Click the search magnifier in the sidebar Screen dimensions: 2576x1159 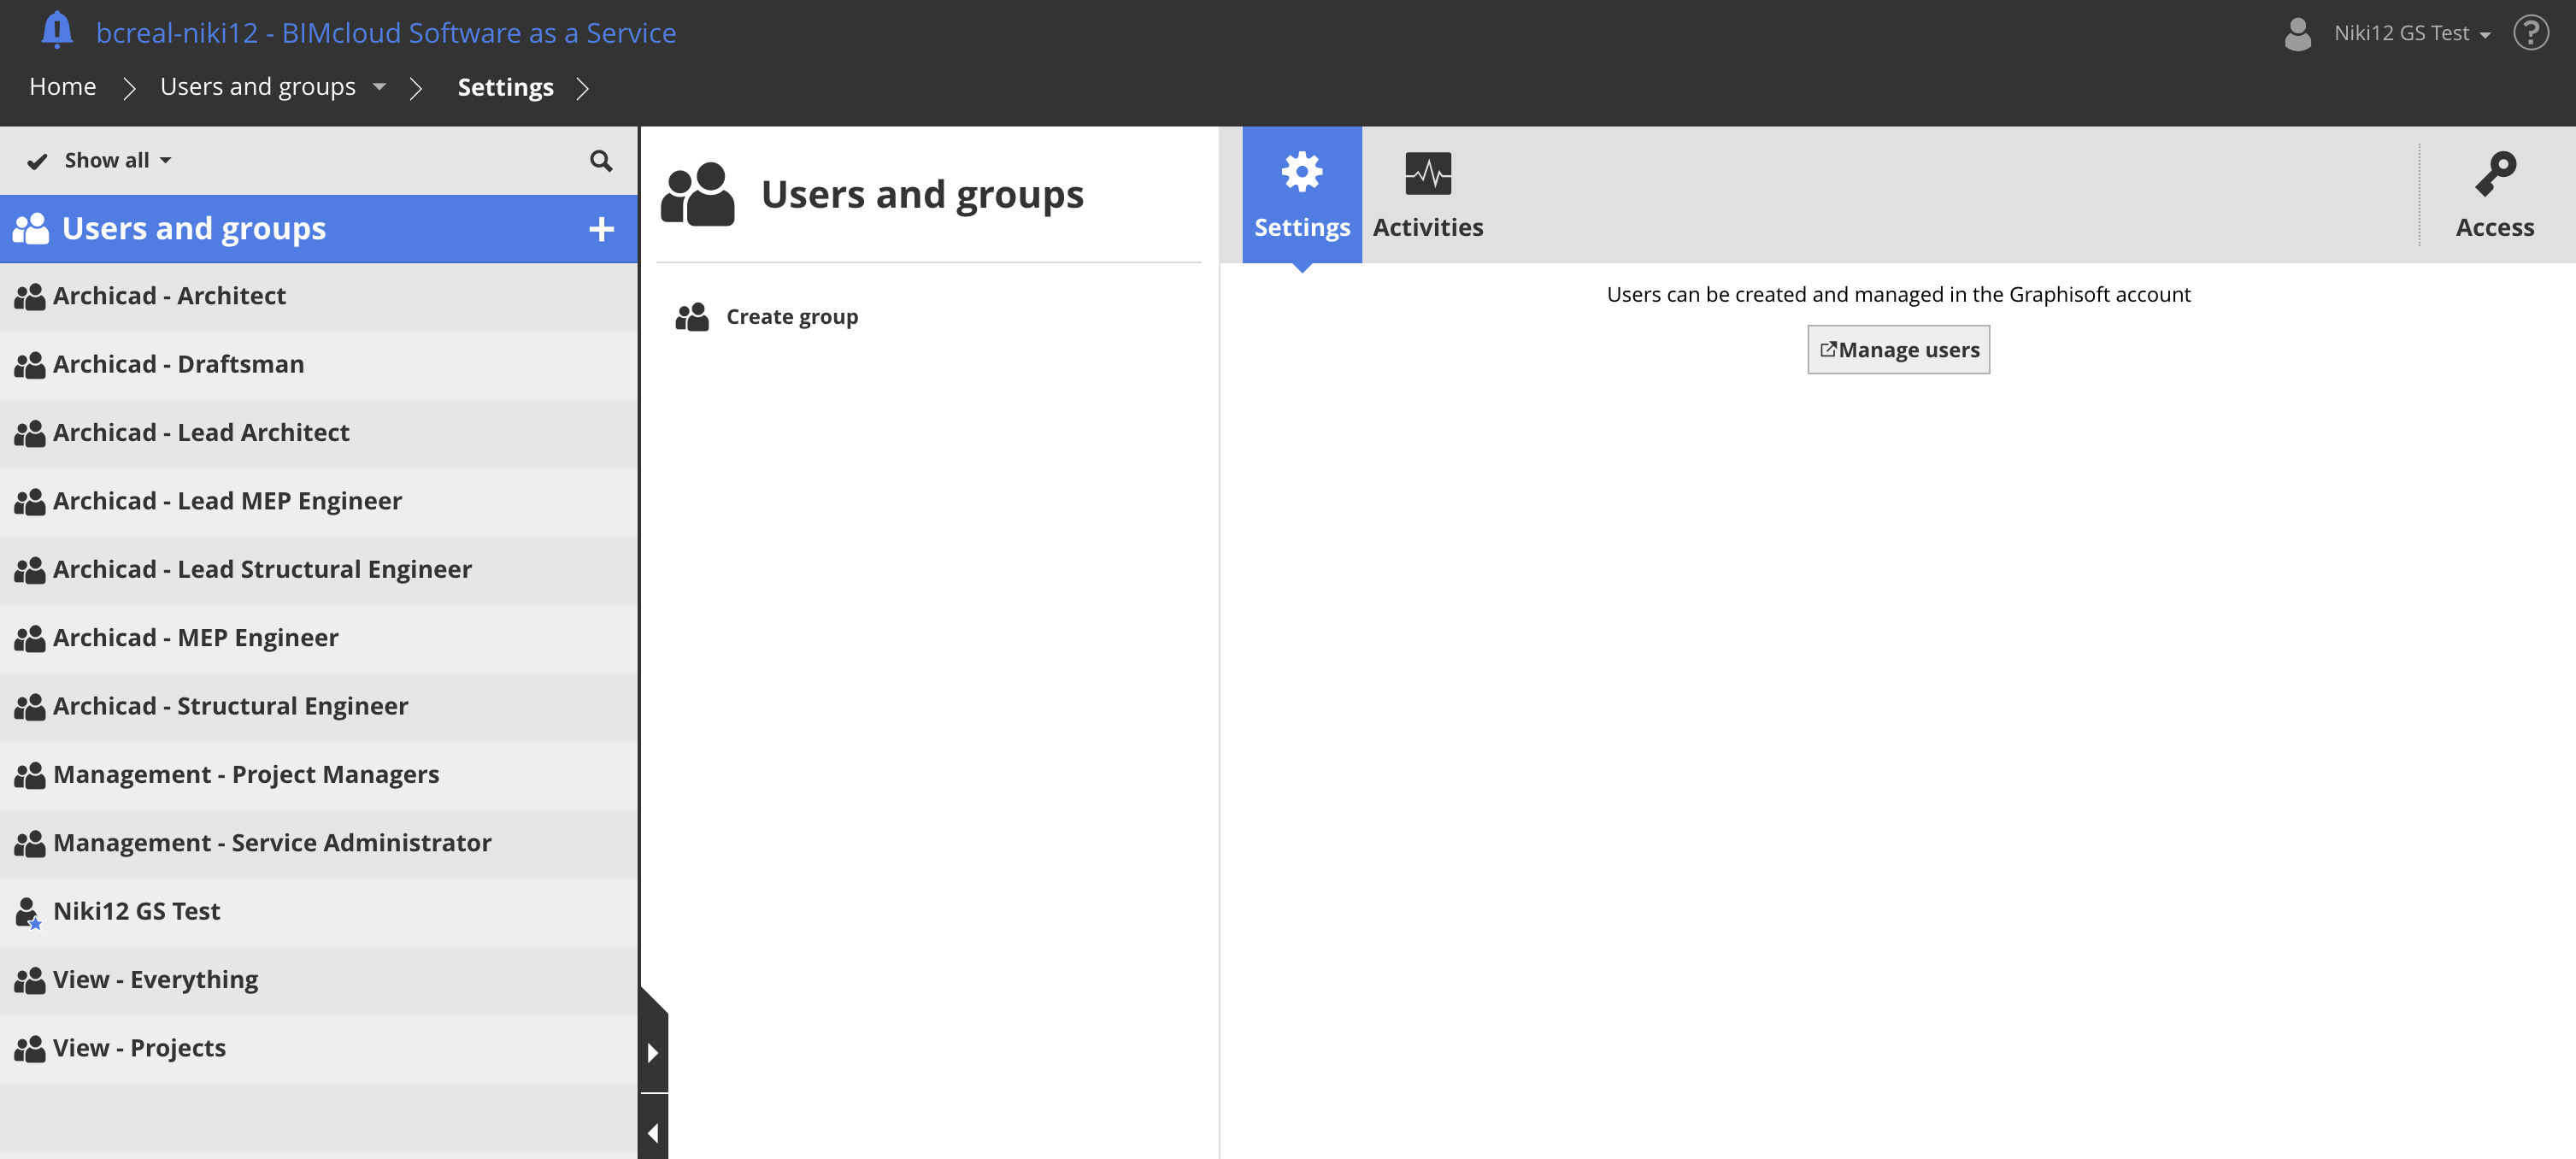click(600, 161)
